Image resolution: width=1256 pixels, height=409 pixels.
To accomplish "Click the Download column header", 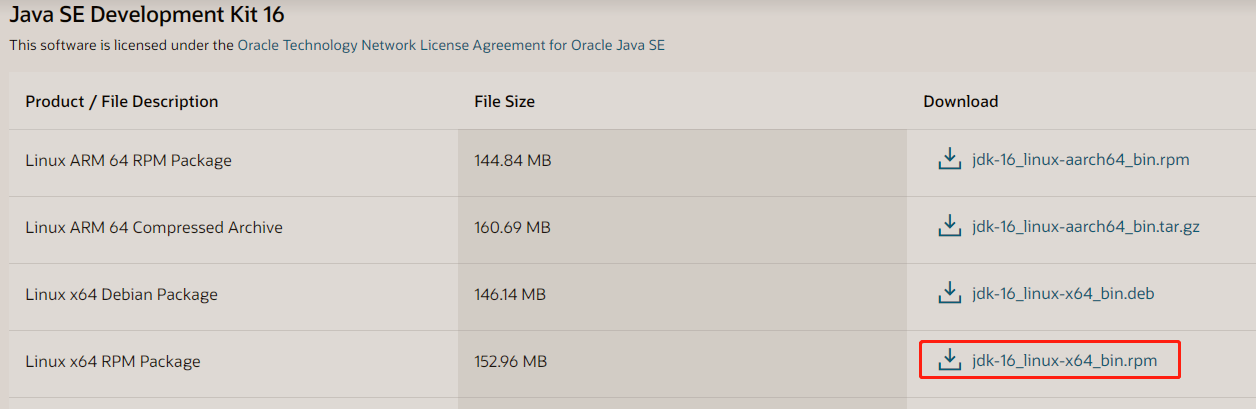I will tap(960, 101).
